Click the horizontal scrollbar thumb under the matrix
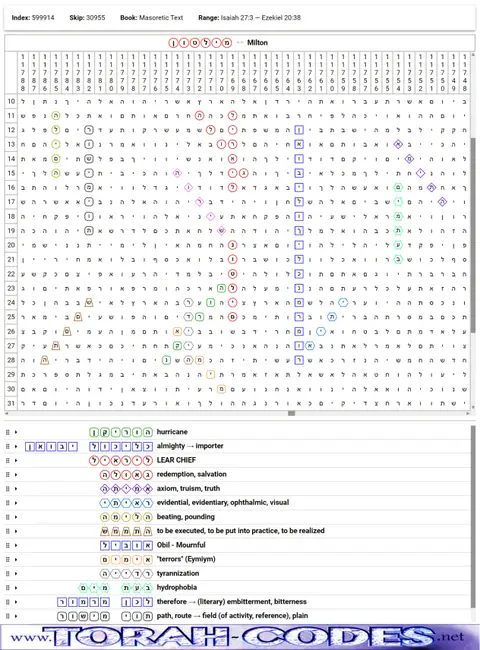480x650 pixels. click(x=291, y=413)
